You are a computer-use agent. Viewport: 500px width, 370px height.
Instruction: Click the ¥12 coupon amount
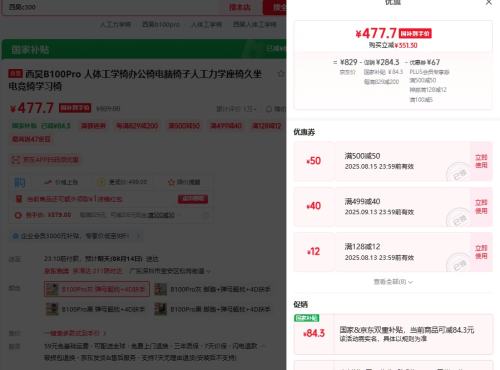coord(313,252)
